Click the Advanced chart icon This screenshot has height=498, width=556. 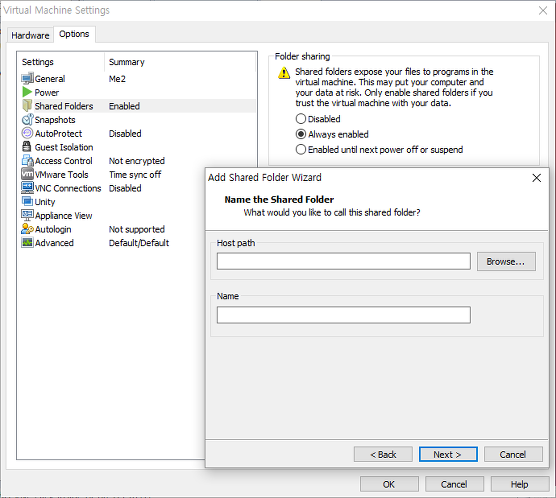coord(27,242)
